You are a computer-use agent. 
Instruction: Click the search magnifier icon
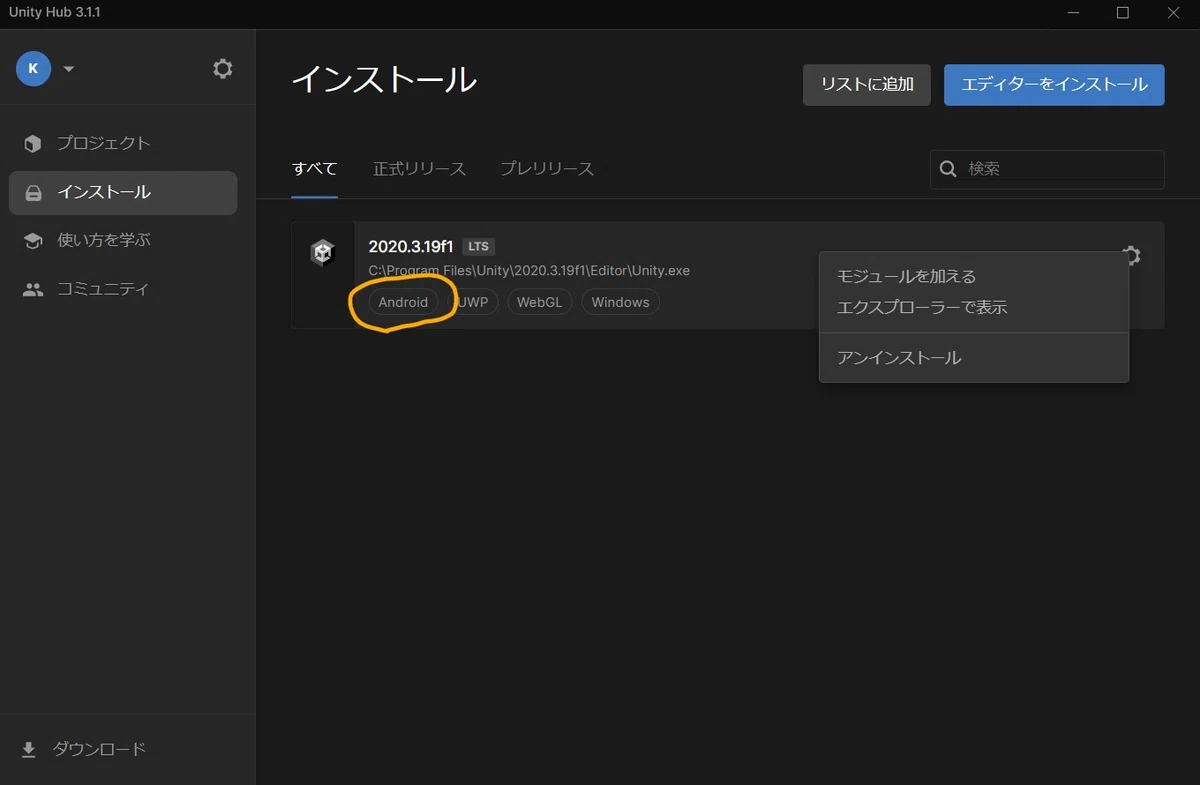click(x=948, y=169)
